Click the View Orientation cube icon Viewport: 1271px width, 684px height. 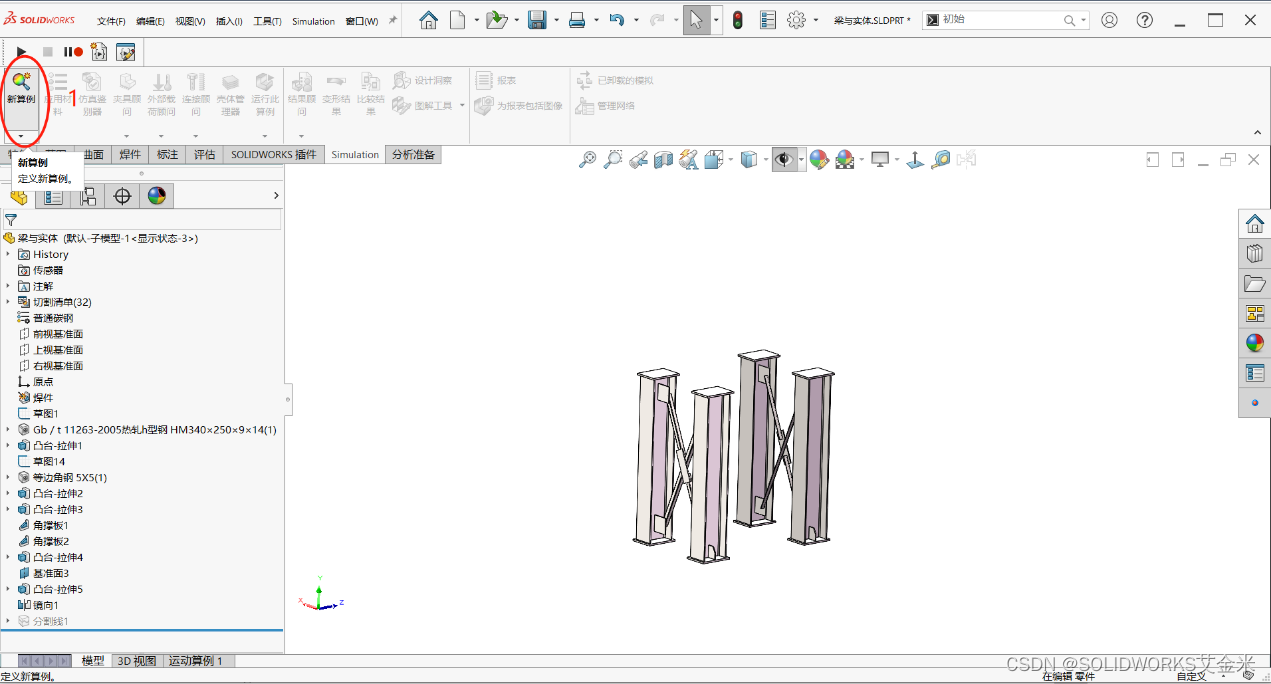(x=713, y=159)
